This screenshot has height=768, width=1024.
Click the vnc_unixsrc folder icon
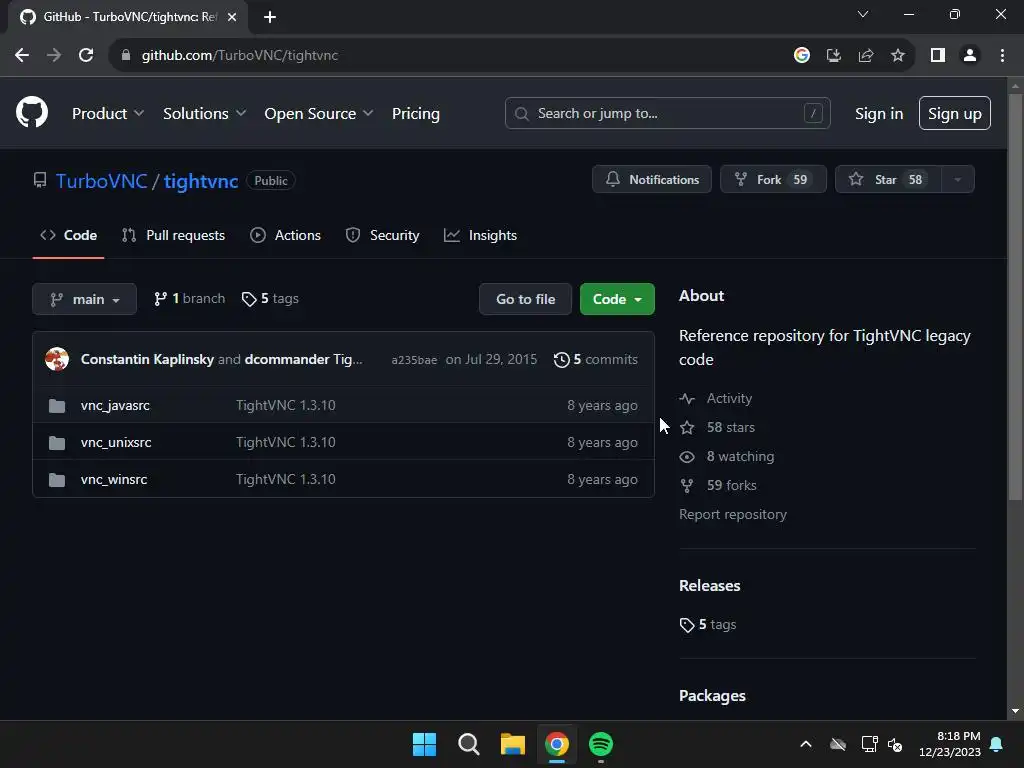pyautogui.click(x=57, y=443)
